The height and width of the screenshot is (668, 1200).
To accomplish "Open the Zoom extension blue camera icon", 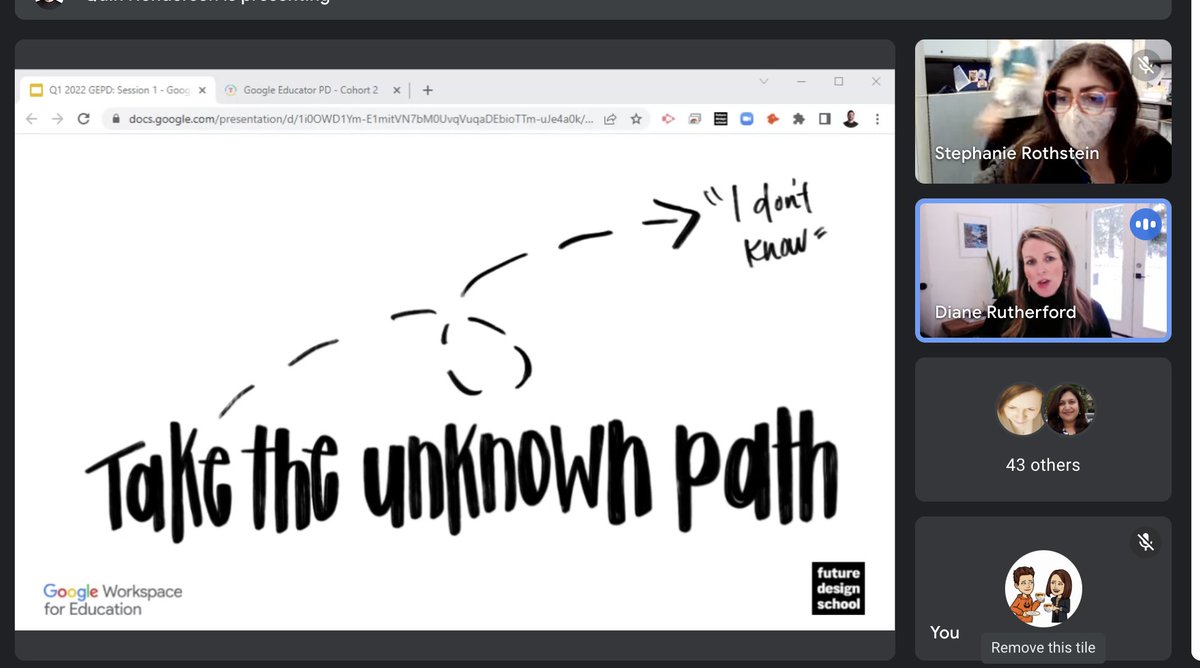I will click(x=746, y=119).
